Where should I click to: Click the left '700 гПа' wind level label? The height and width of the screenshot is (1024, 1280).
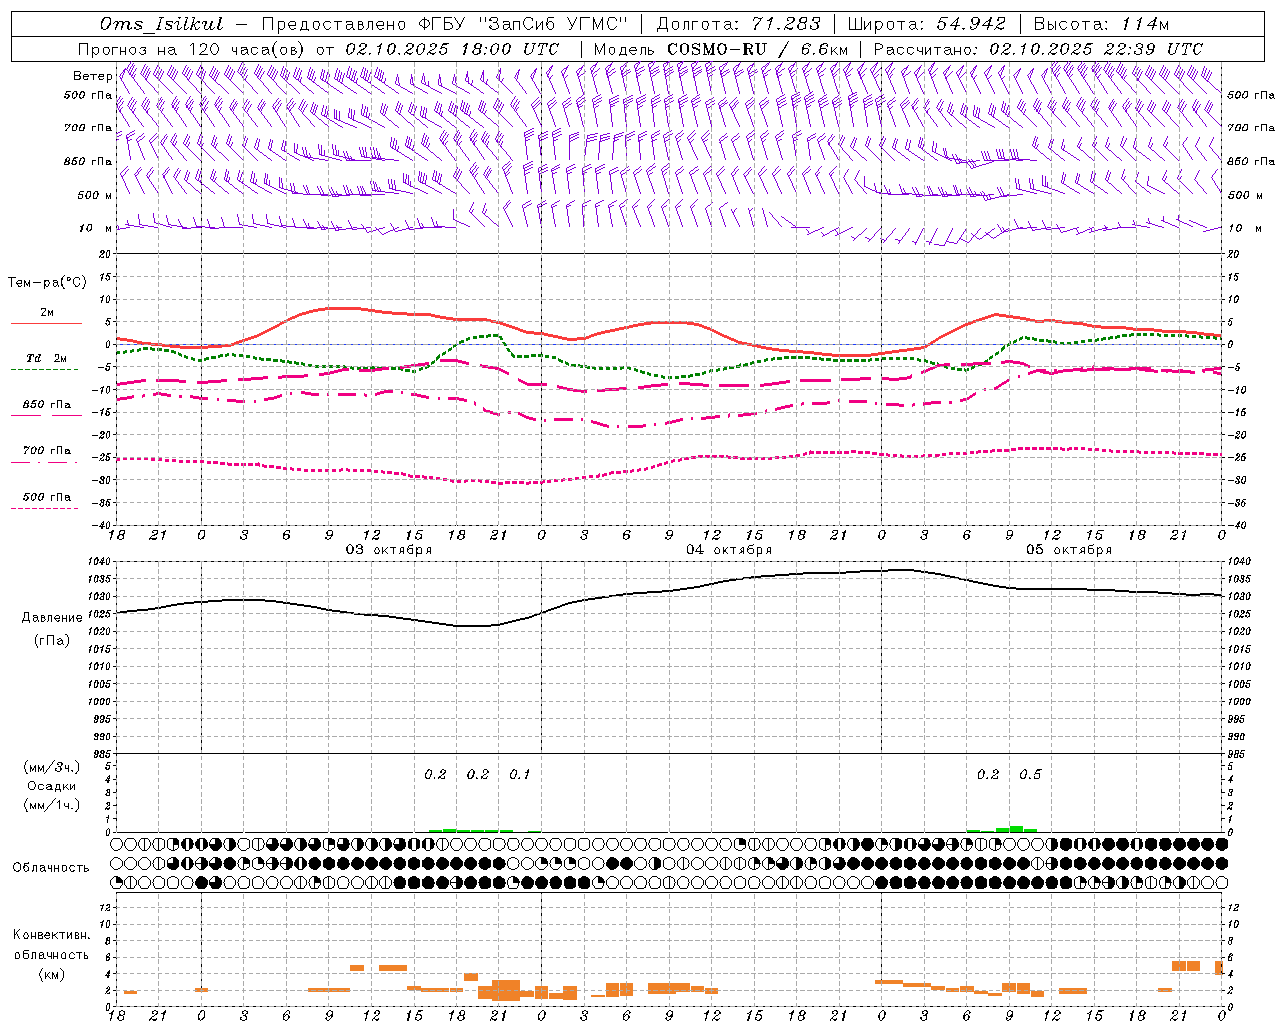[x=88, y=128]
